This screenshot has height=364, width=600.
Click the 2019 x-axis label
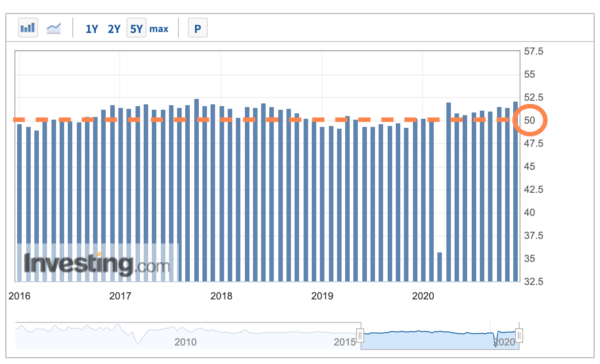pyautogui.click(x=322, y=296)
